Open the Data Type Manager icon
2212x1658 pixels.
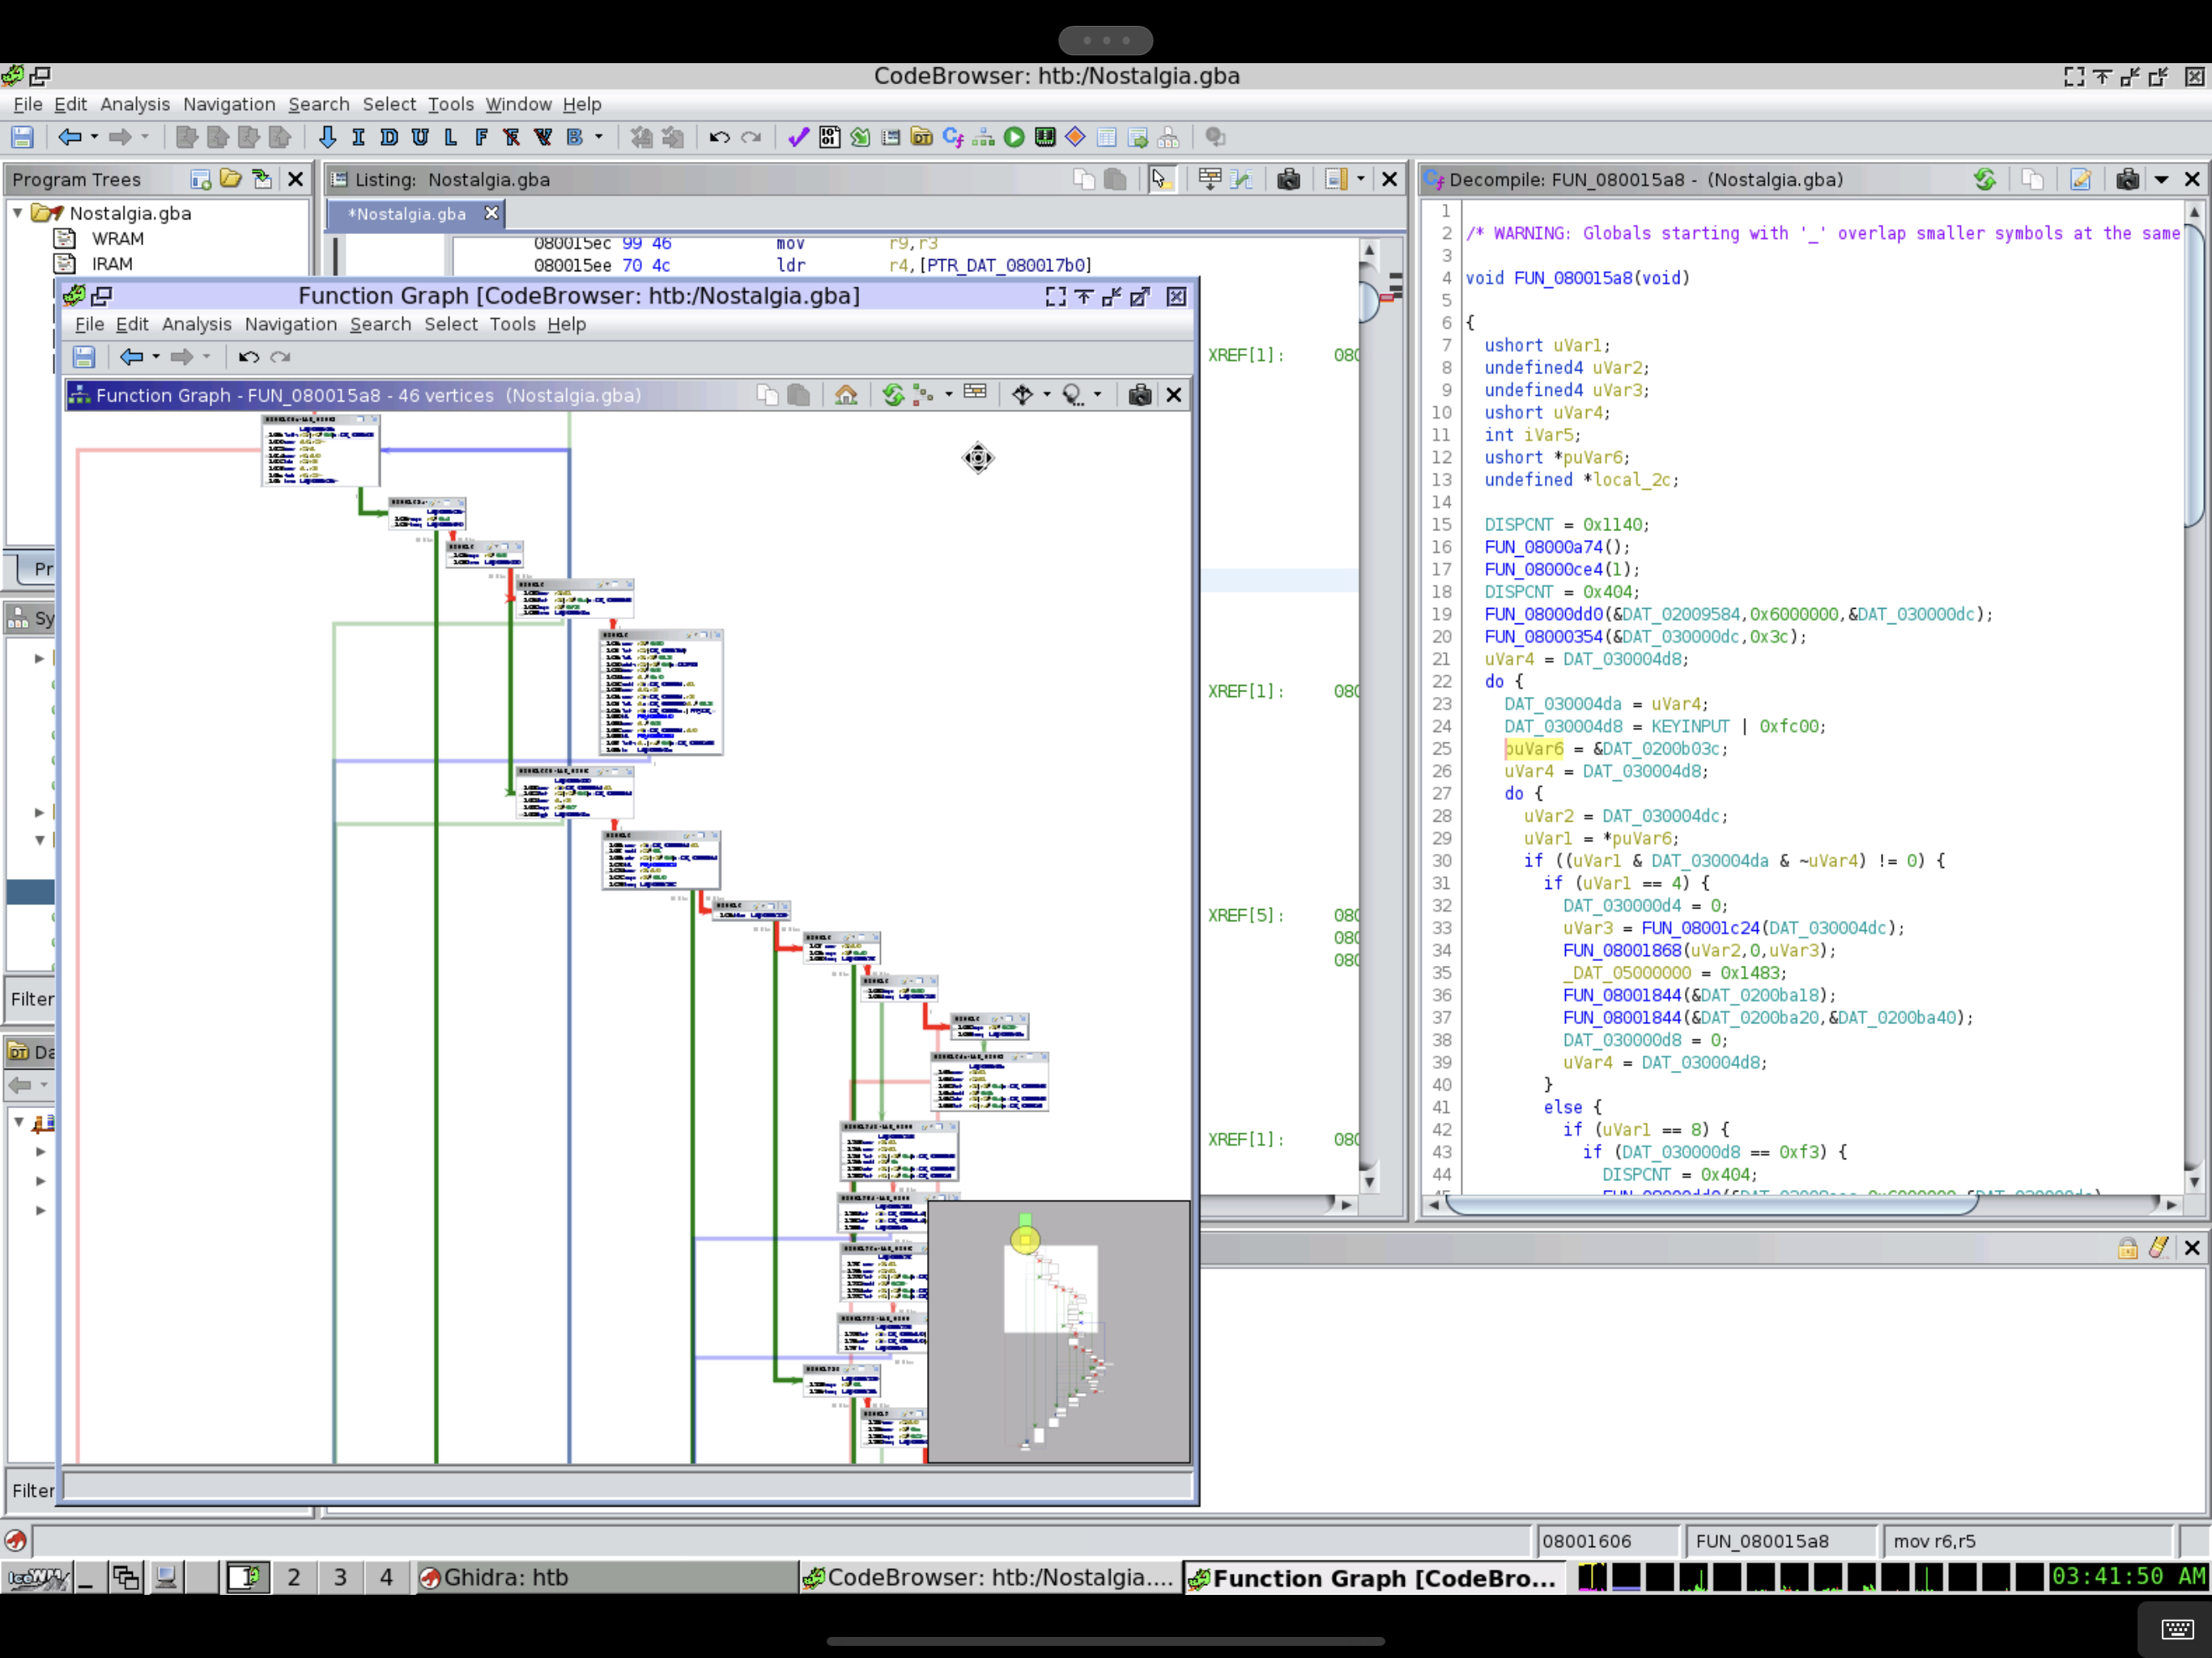tap(922, 137)
